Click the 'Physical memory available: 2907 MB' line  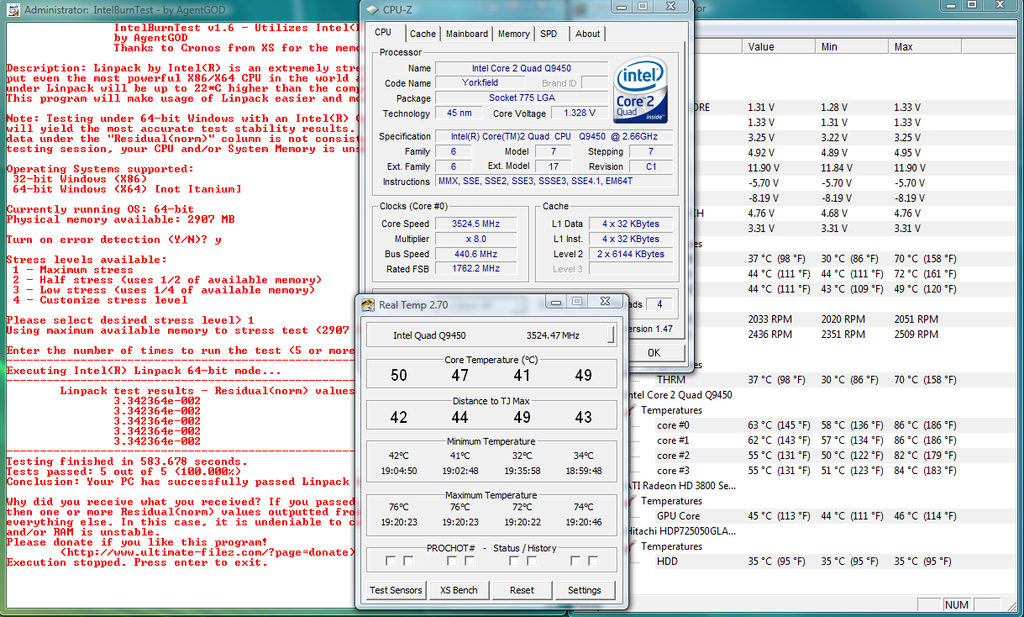click(121, 219)
